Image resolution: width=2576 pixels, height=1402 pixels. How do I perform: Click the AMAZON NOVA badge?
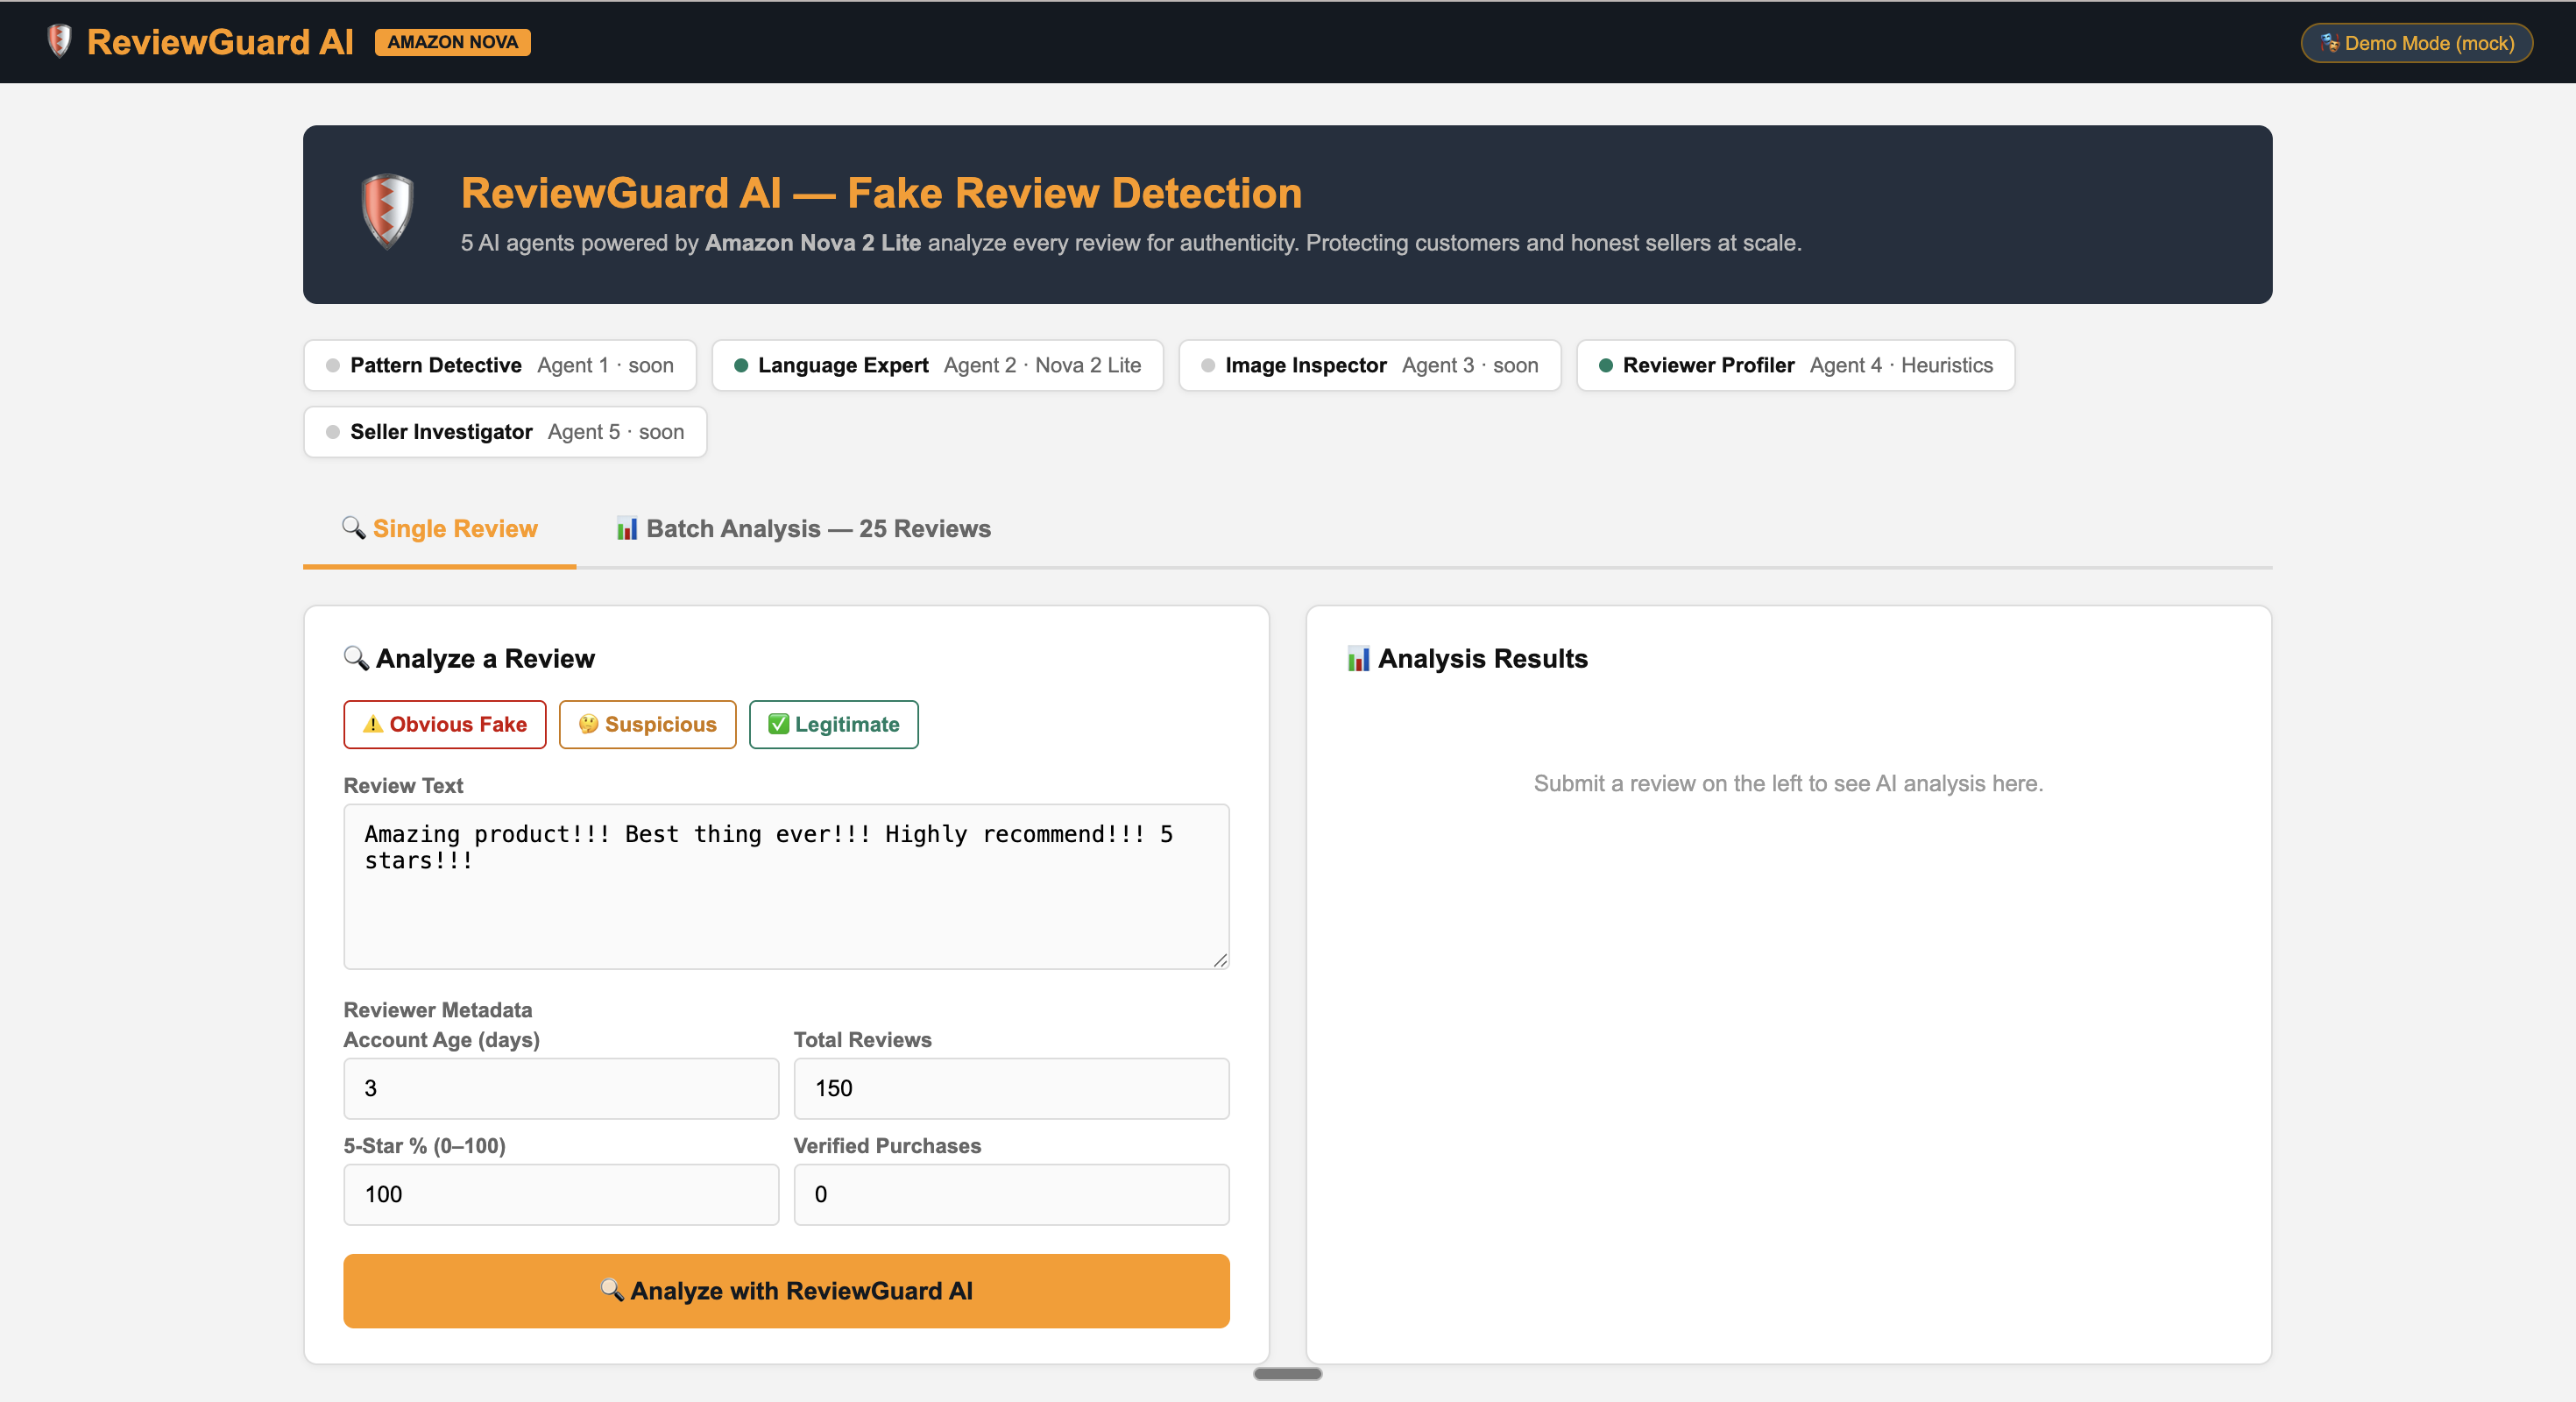452,42
